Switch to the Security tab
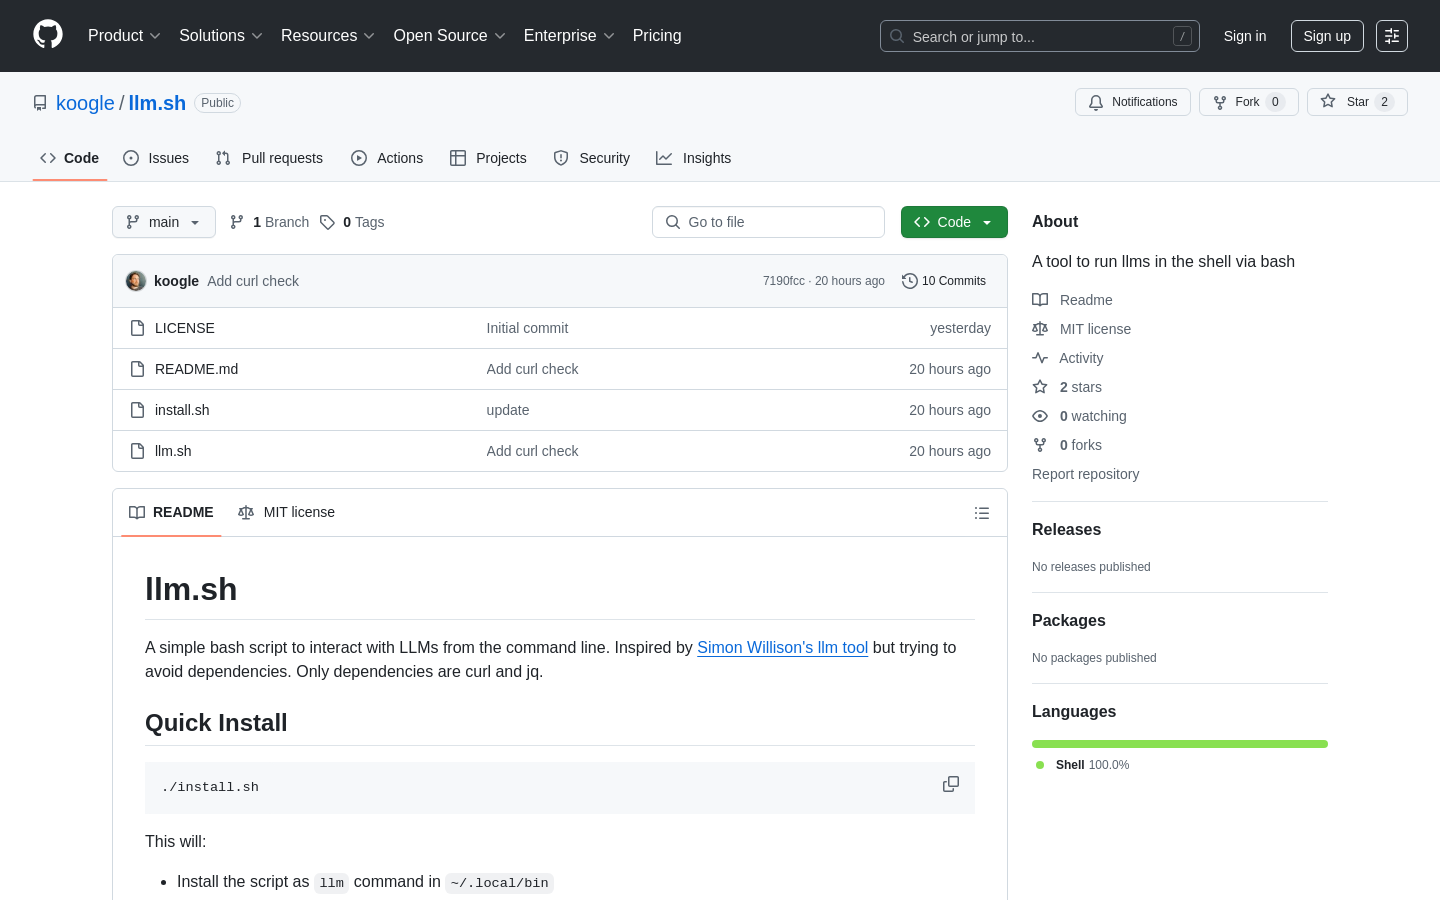This screenshot has width=1440, height=900. [592, 158]
